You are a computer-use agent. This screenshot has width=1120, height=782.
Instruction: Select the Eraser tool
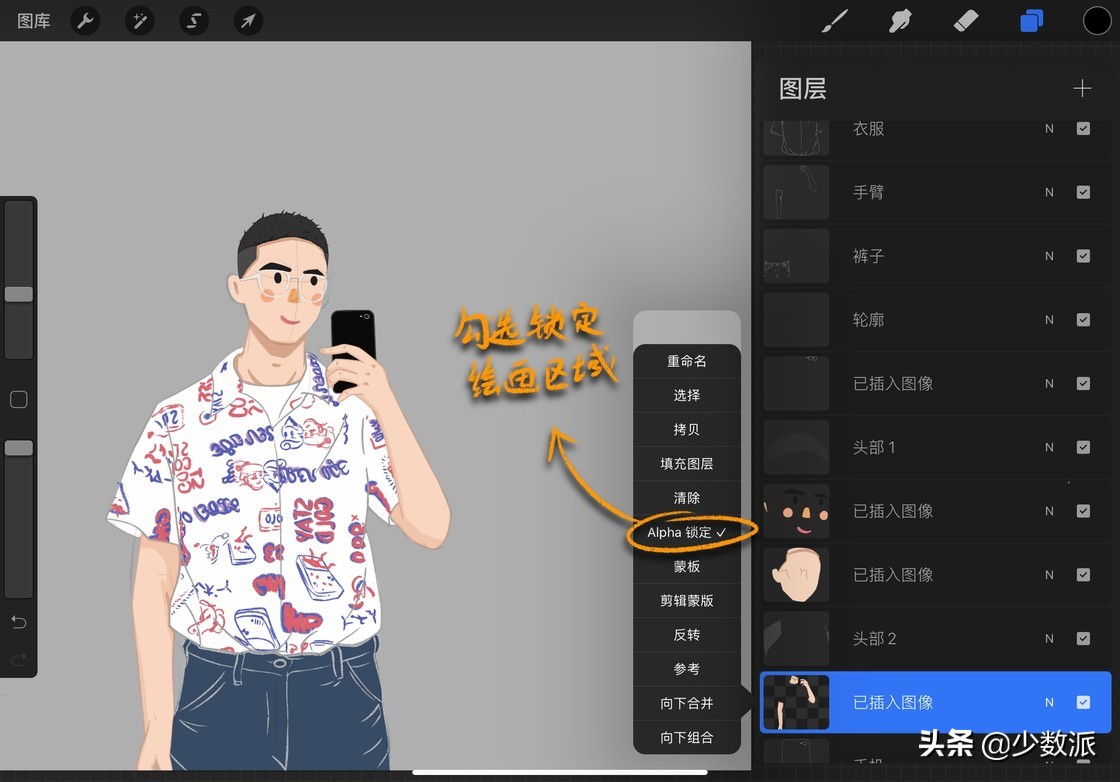964,20
